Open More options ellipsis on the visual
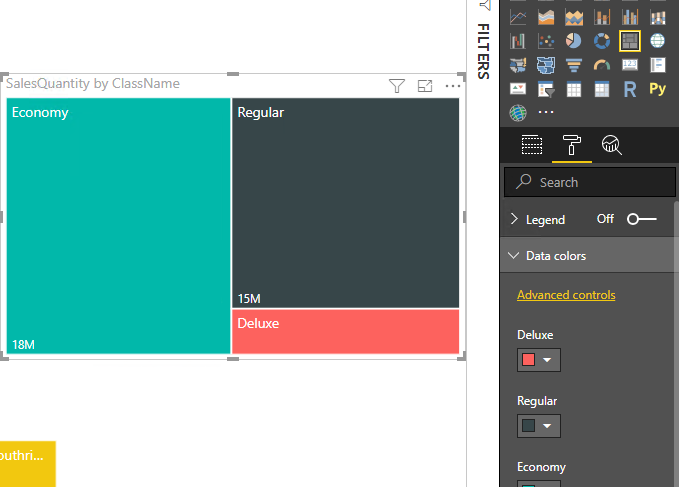The image size is (679, 487). [453, 86]
